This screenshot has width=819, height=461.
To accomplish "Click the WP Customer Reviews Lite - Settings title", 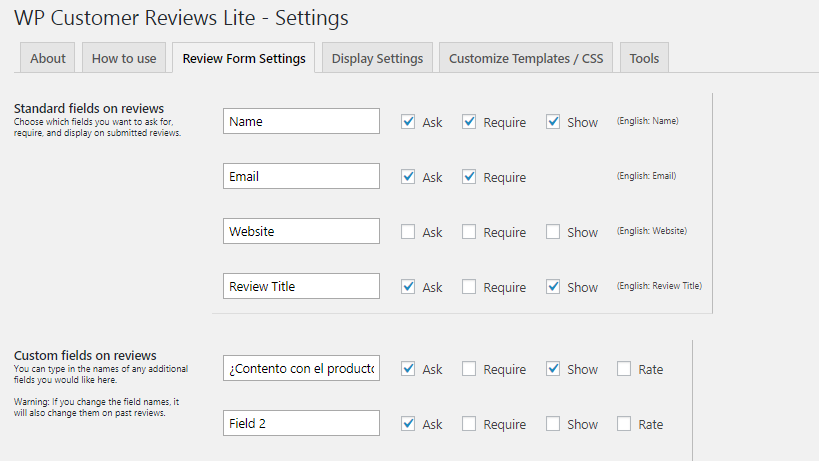I will pos(181,18).
